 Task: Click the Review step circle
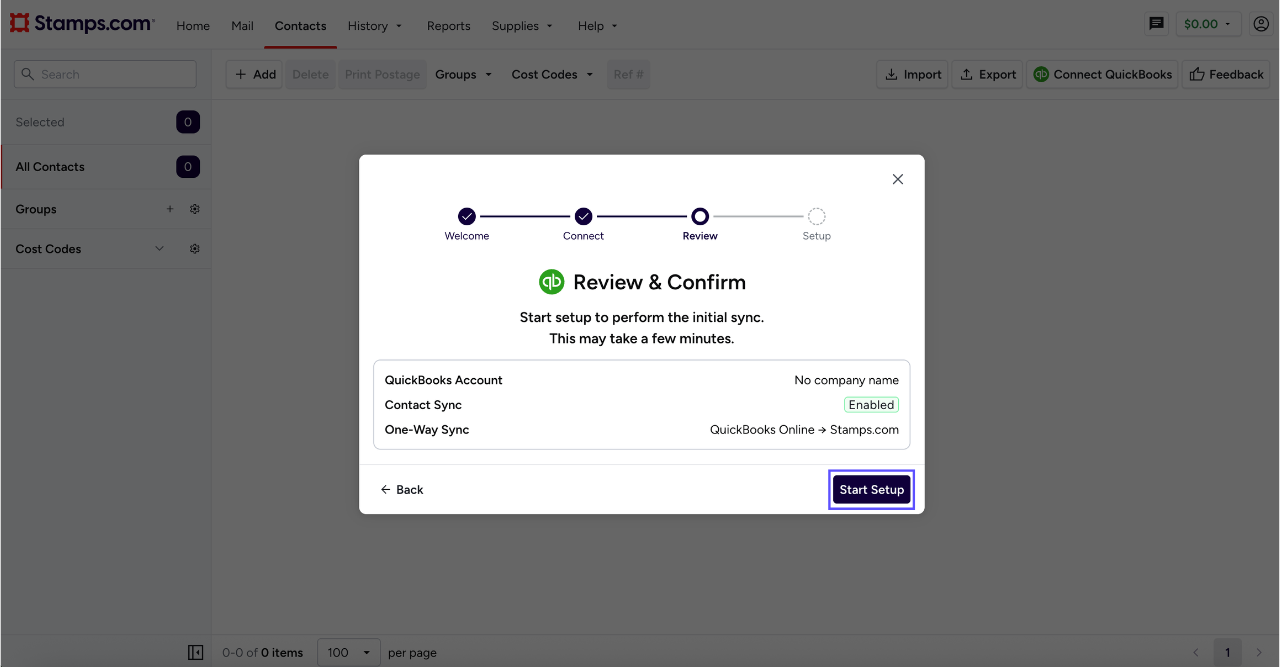click(700, 216)
